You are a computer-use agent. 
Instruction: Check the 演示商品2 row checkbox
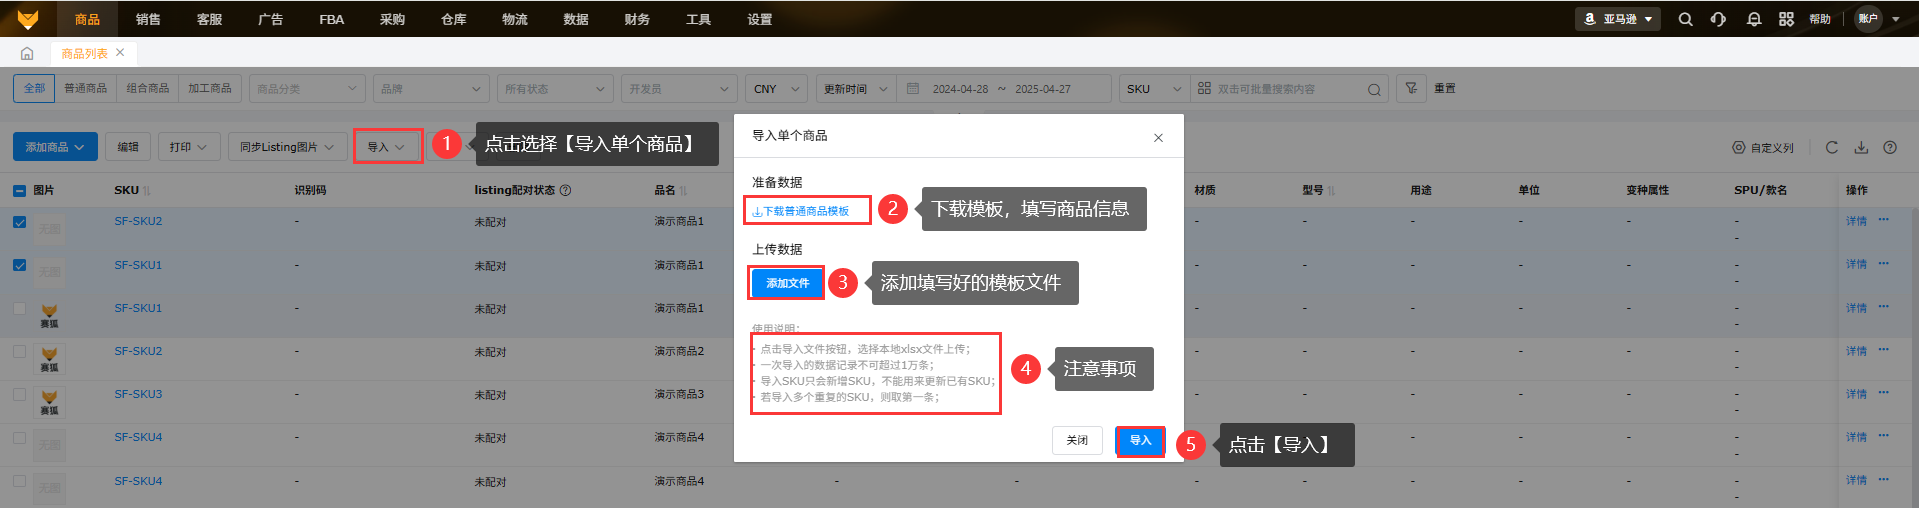coord(19,352)
